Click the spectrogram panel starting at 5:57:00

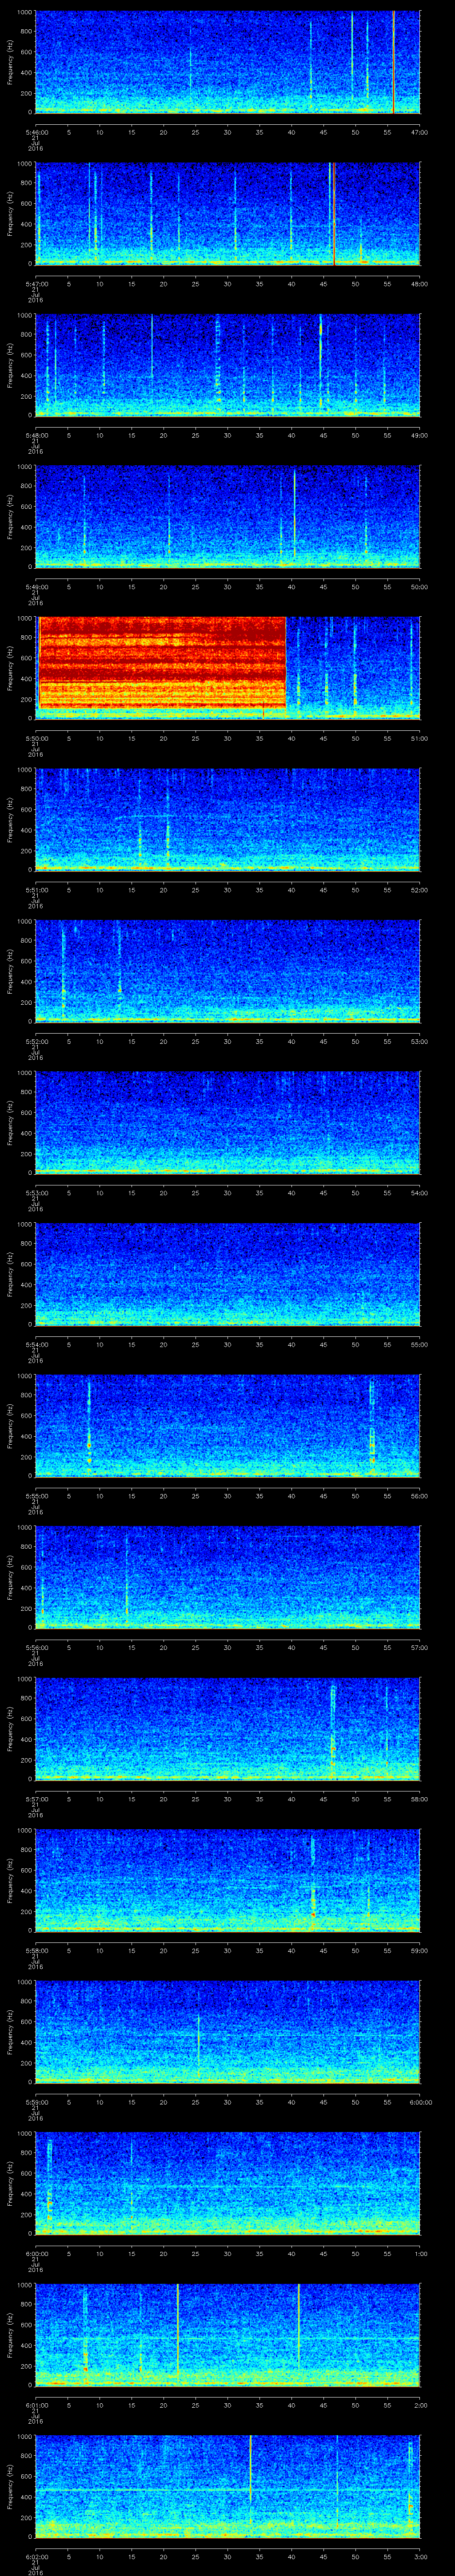pos(228,1729)
